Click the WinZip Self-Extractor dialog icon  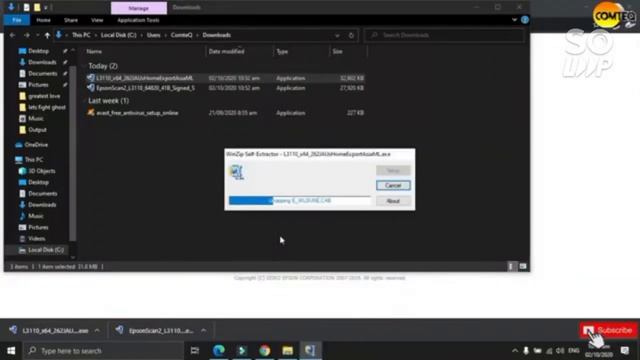237,172
